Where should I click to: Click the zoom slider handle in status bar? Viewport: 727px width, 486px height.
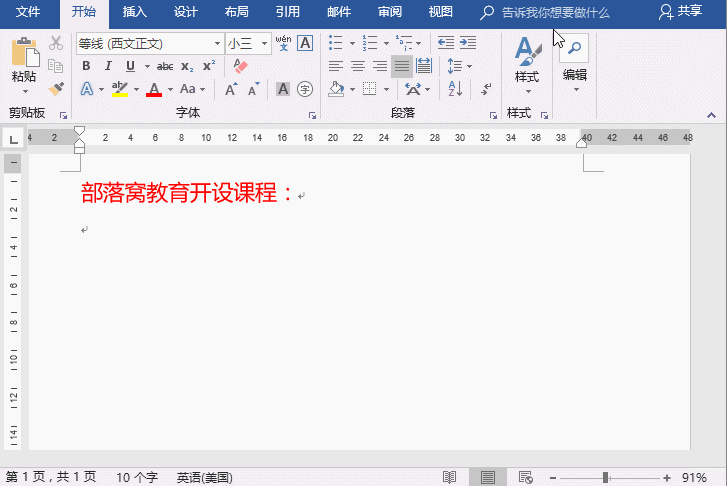(x=604, y=477)
